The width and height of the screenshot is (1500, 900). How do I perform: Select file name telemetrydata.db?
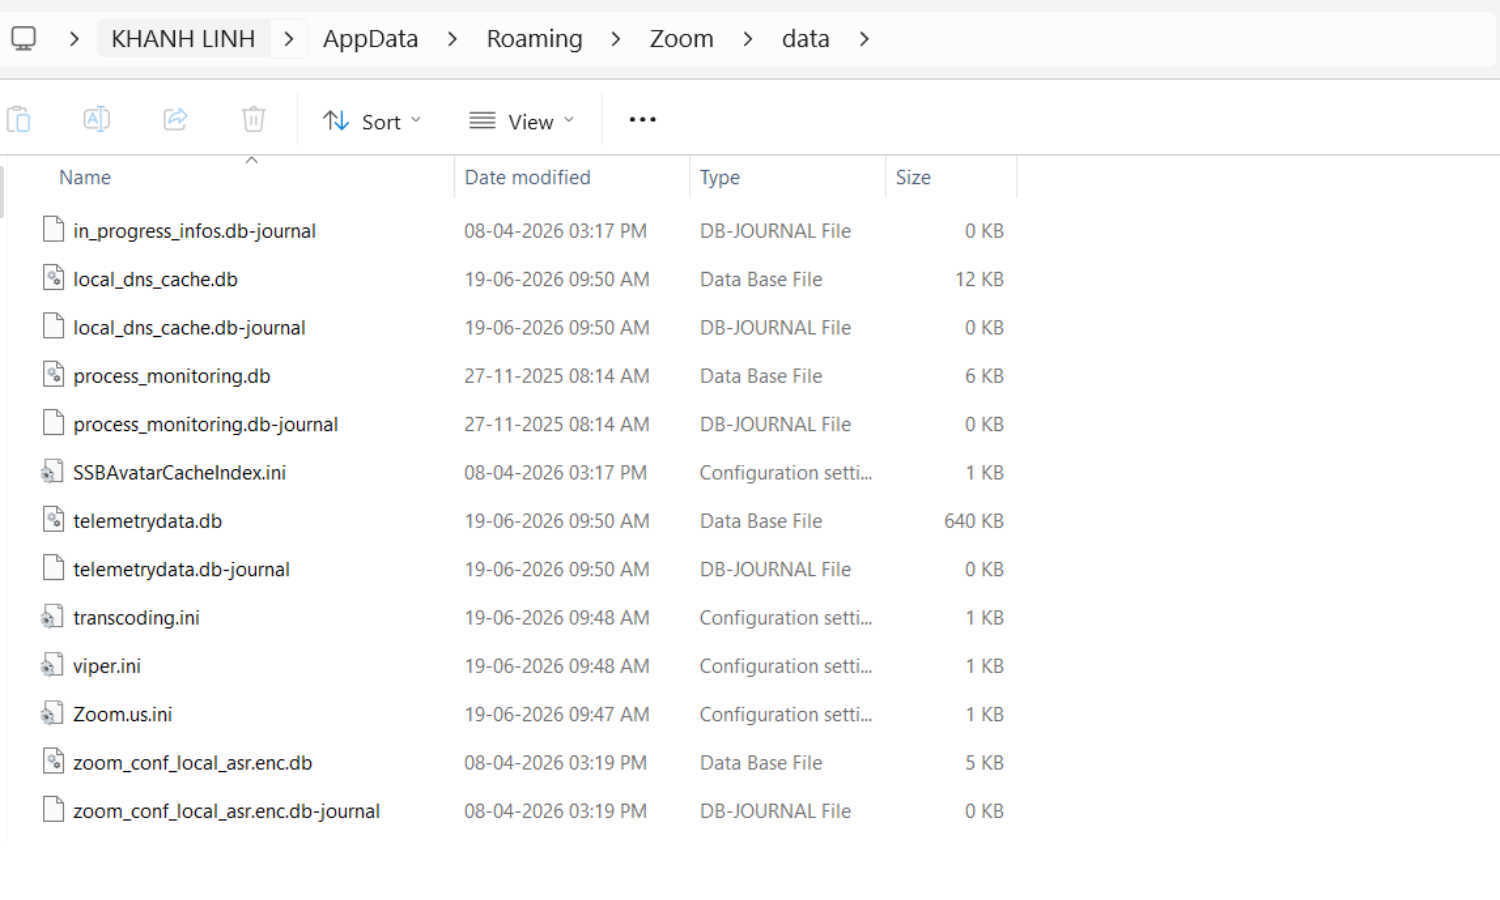point(147,521)
